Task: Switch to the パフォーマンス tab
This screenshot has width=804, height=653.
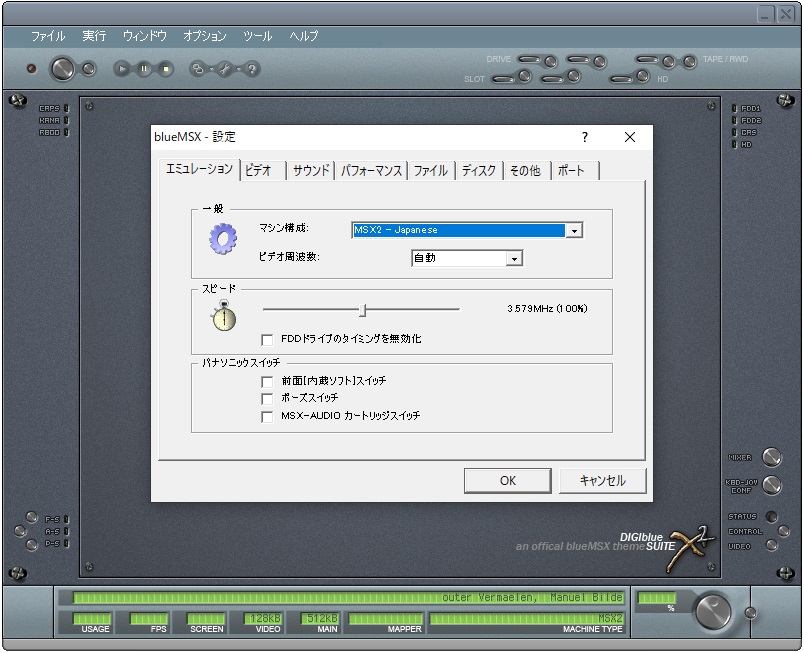Action: [x=371, y=170]
